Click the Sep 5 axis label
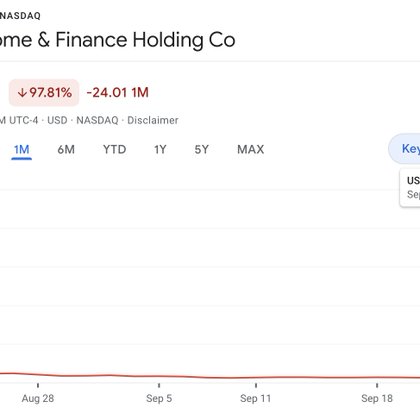Image resolution: width=420 pixels, height=420 pixels. [159, 398]
